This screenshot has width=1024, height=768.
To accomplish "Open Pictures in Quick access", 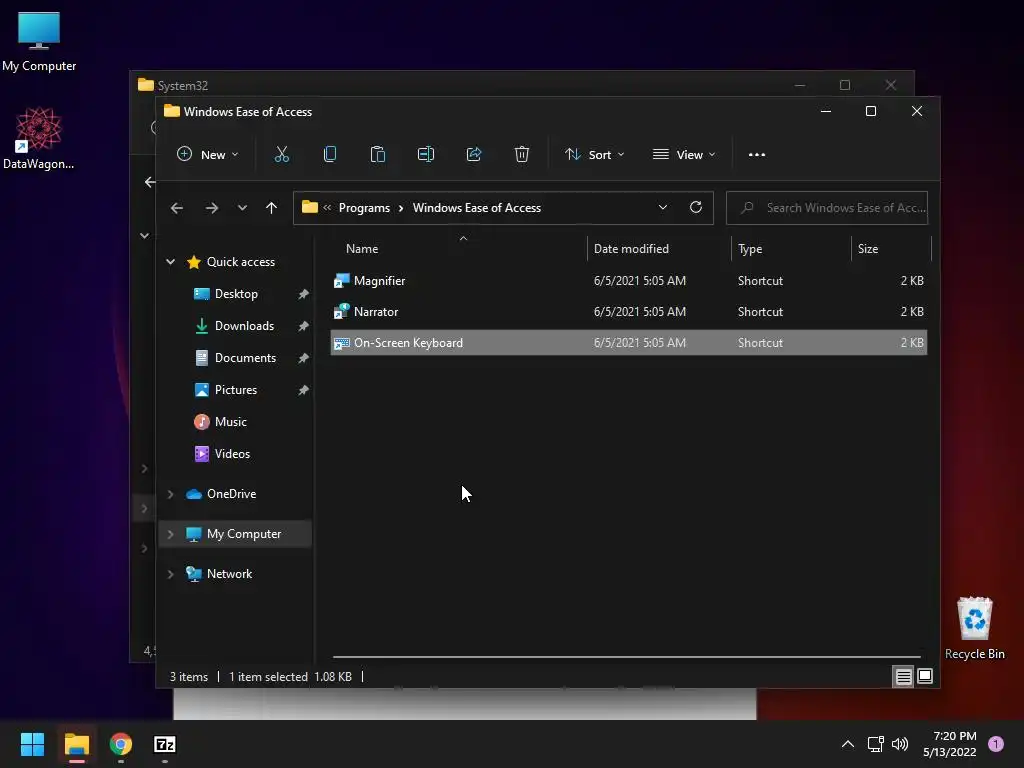I will click(235, 390).
